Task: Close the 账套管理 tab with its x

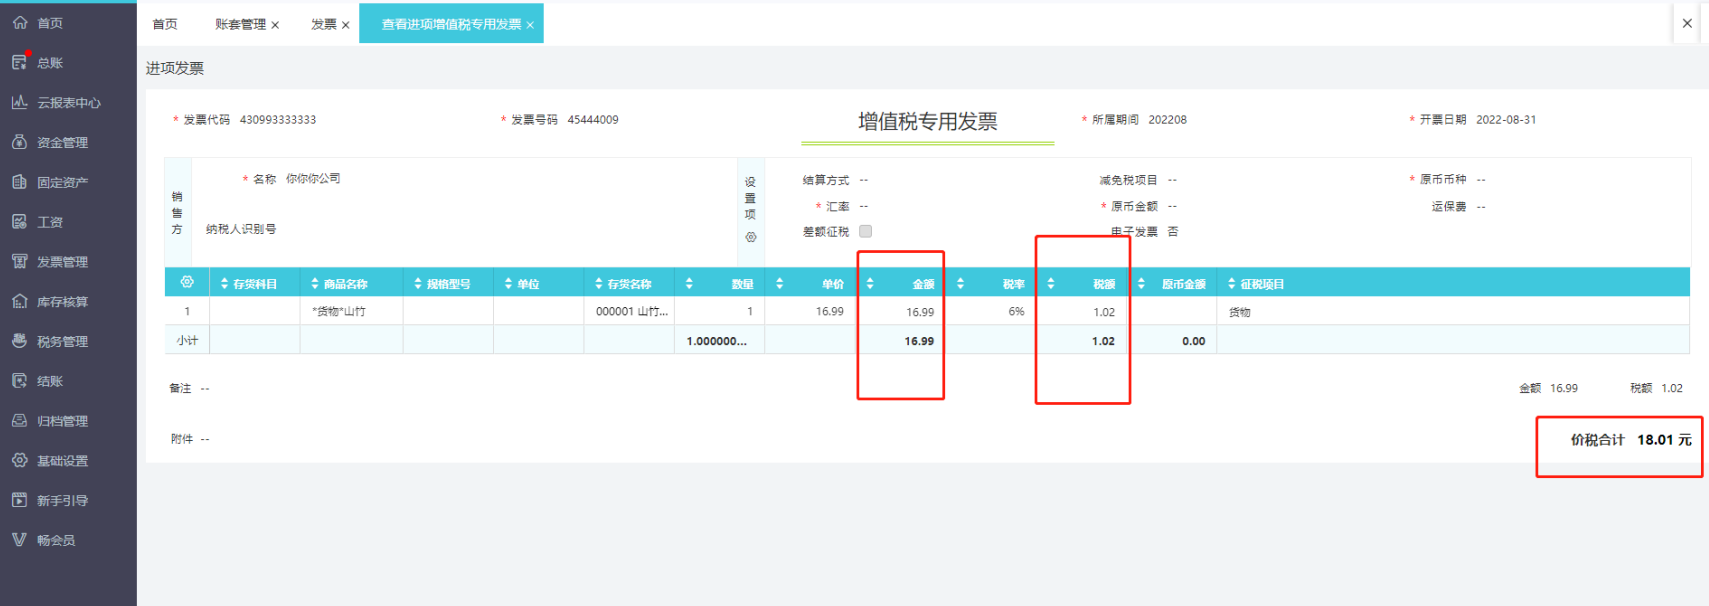Action: (x=275, y=25)
